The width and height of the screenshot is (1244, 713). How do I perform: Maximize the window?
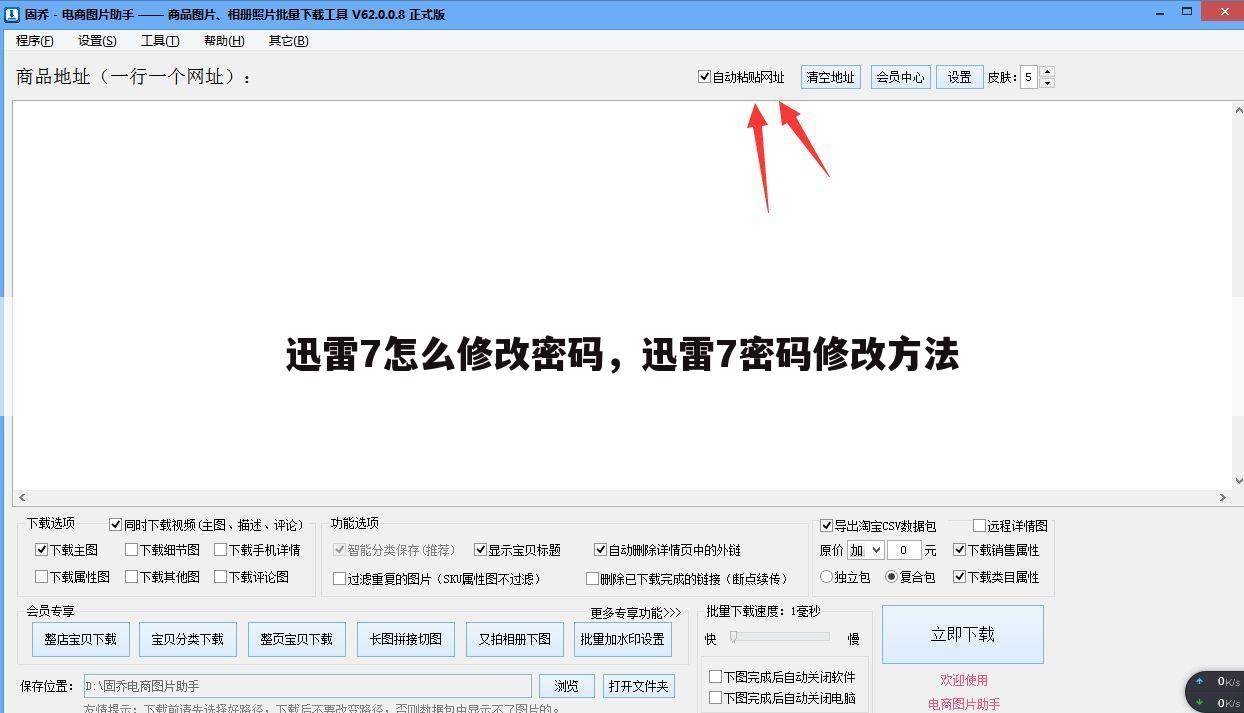click(x=1187, y=13)
